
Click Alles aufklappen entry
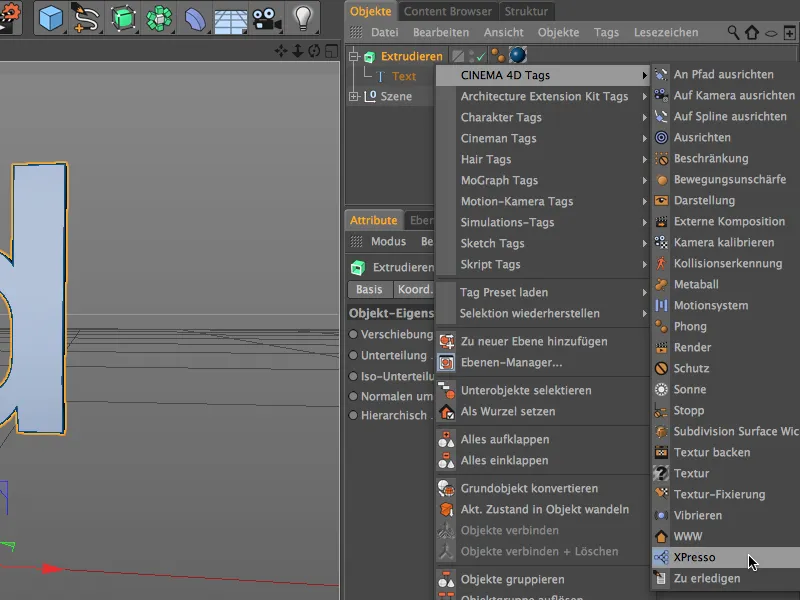point(543,439)
